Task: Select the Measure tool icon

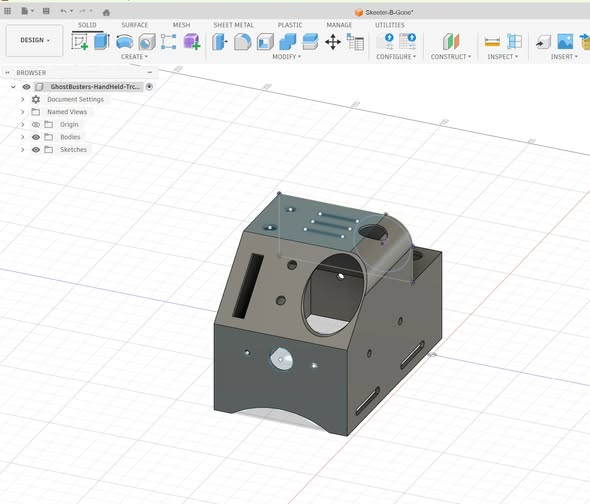Action: coord(492,42)
